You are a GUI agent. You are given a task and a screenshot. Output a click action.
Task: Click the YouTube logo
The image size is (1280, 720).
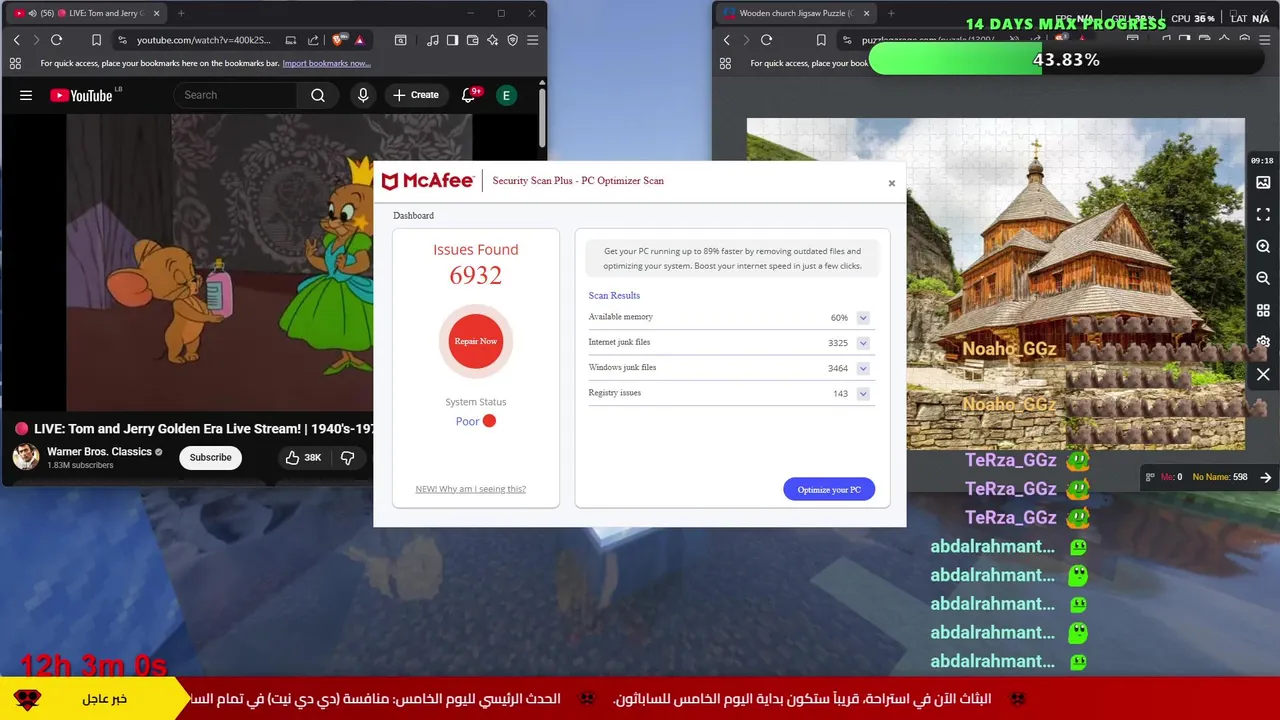tap(82, 95)
